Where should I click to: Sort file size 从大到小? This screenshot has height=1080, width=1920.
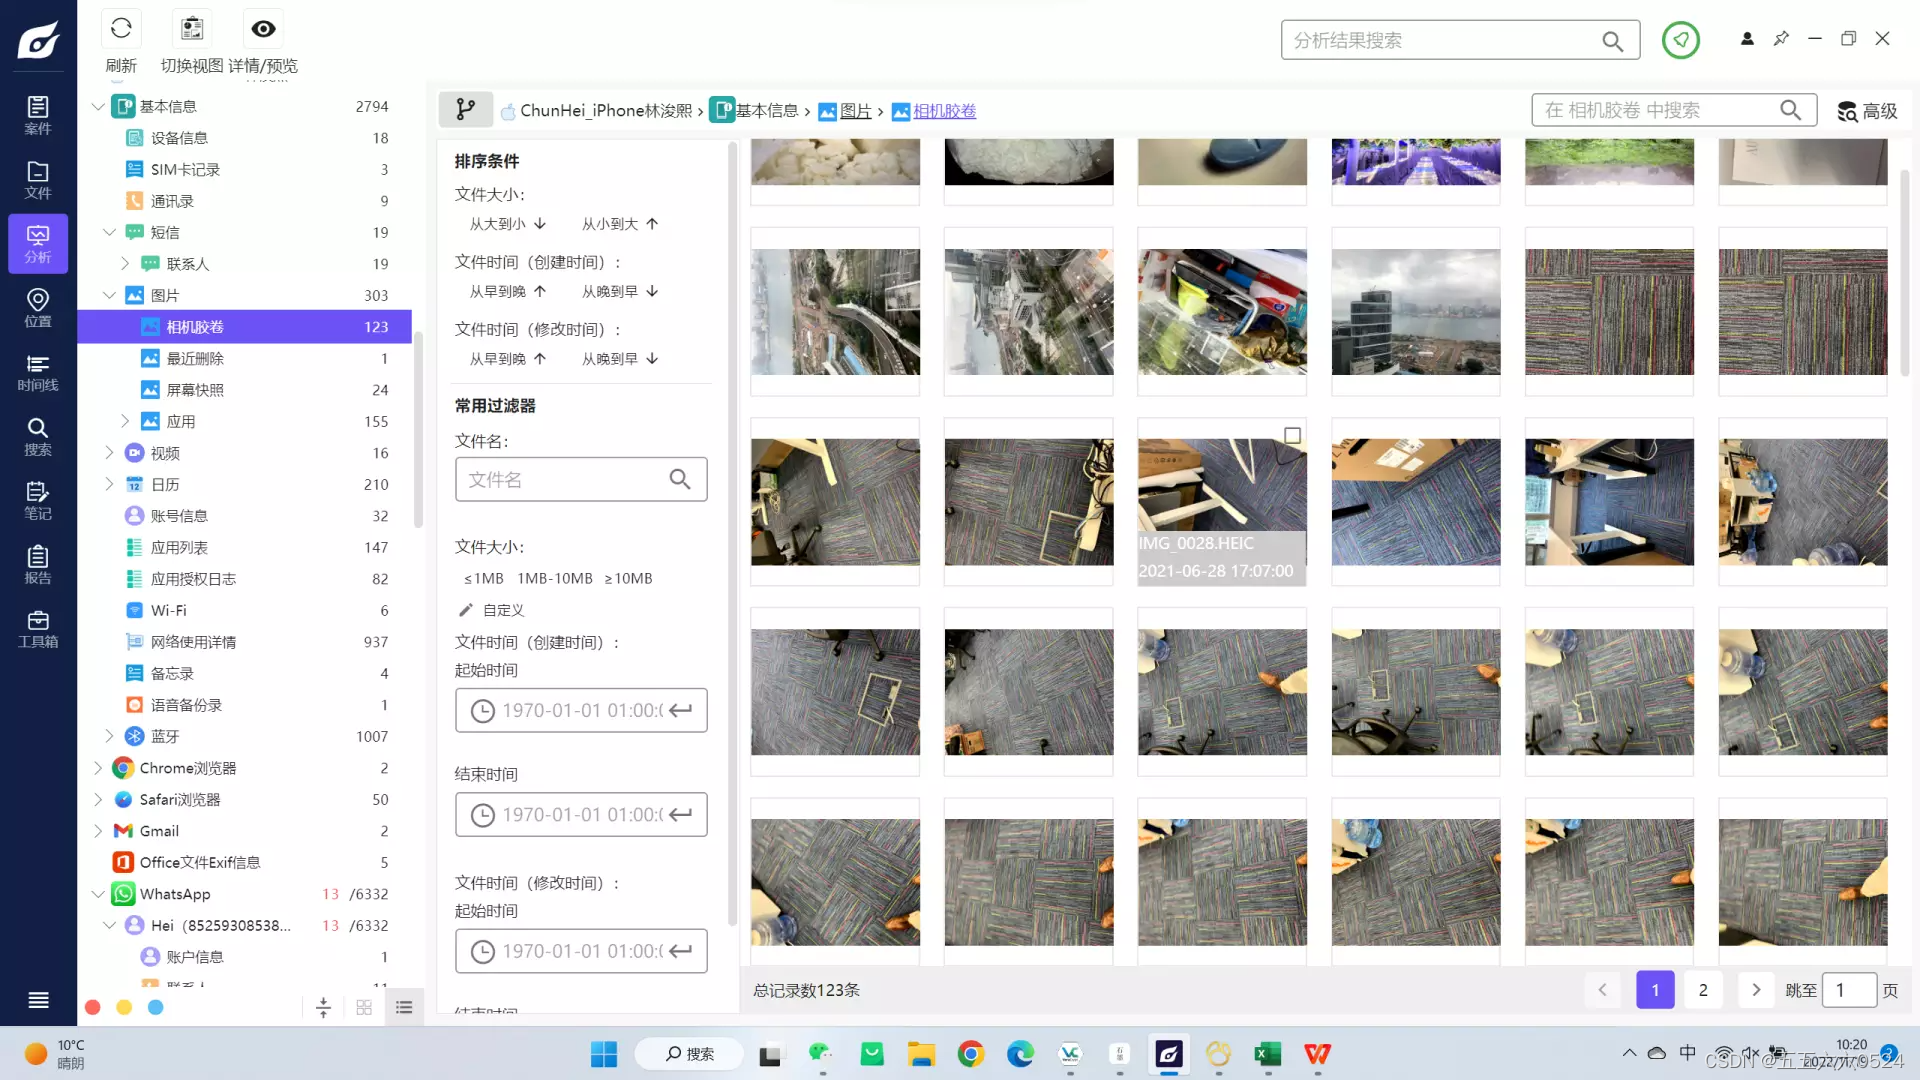tap(507, 224)
